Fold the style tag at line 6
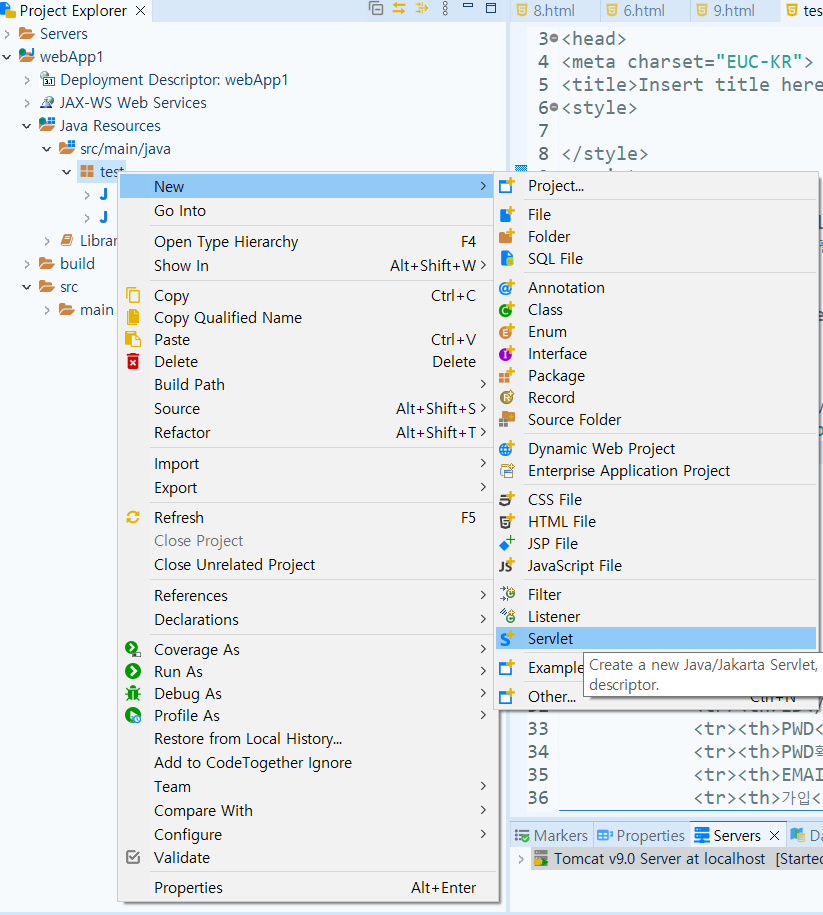This screenshot has width=823, height=915. click(554, 107)
